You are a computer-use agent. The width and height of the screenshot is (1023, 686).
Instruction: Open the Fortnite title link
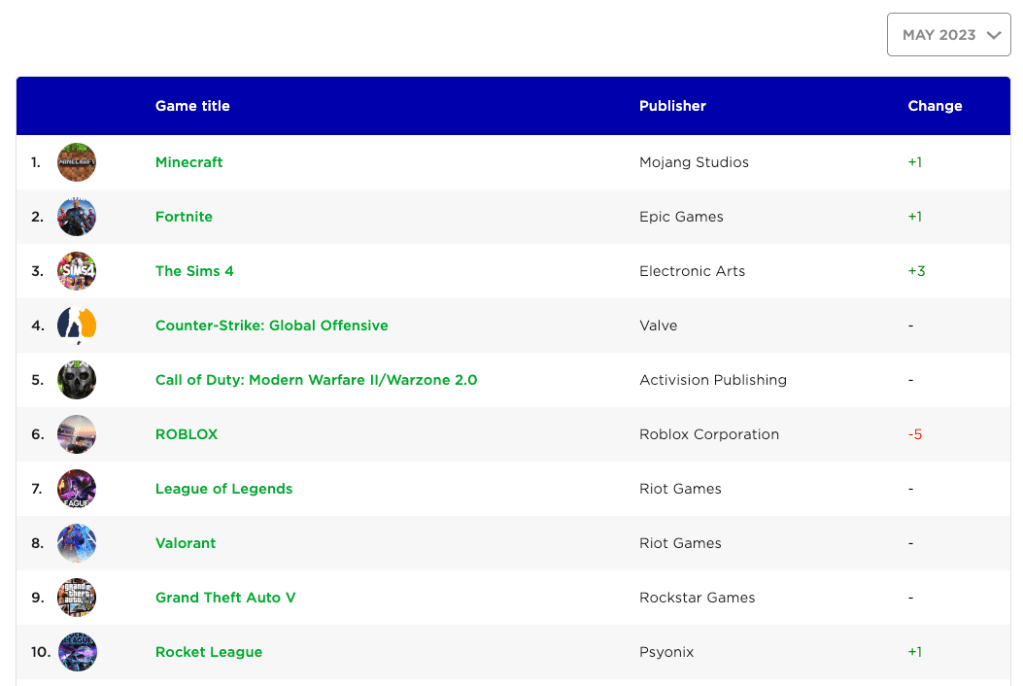coord(184,217)
